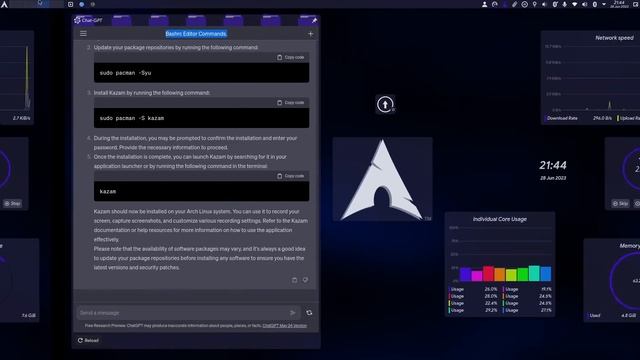Open the Arch Linux application launcher
Screen dimensions: 640x360
point(4,4)
